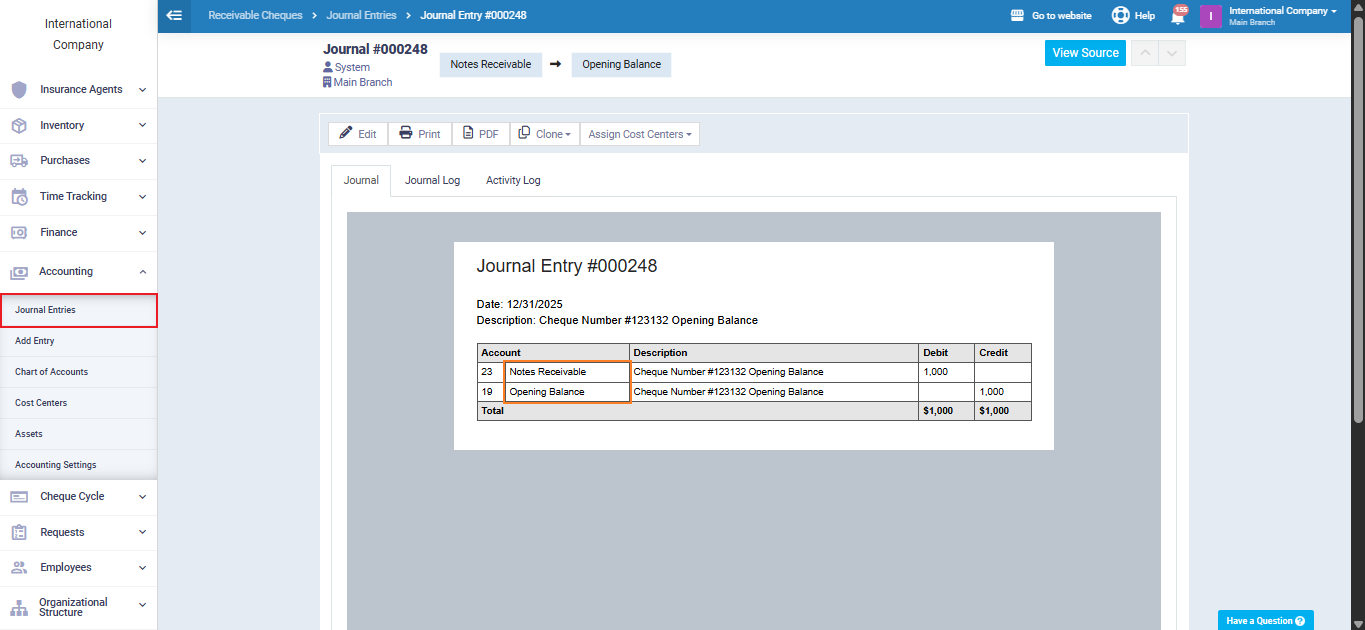This screenshot has height=630, width=1365.
Task: Click the sidebar collapse arrow icon
Action: [x=174, y=15]
